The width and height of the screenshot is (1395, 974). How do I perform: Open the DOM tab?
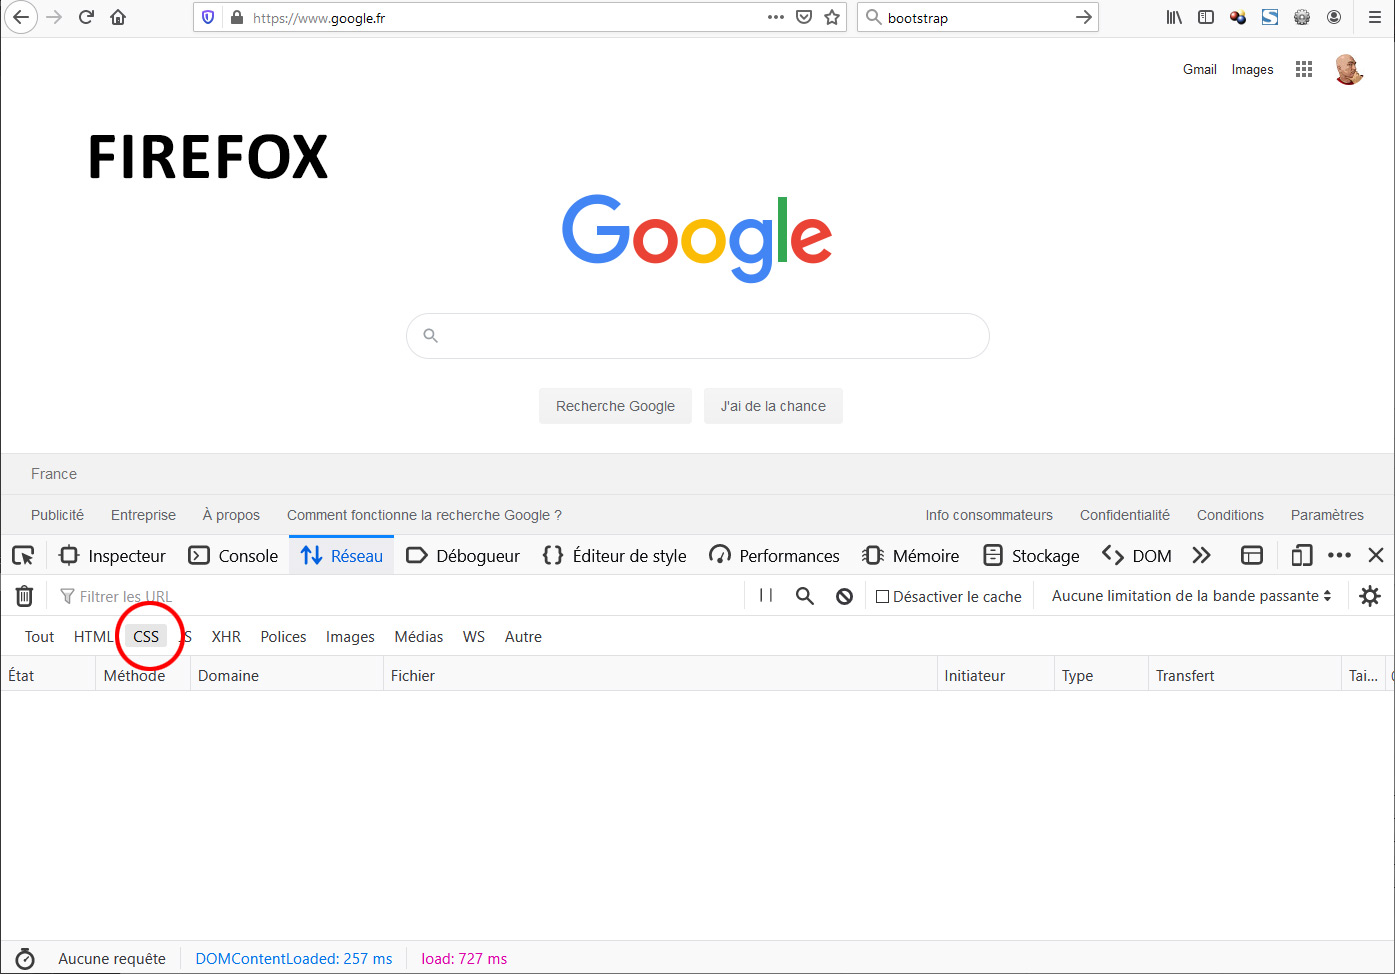pos(1137,555)
